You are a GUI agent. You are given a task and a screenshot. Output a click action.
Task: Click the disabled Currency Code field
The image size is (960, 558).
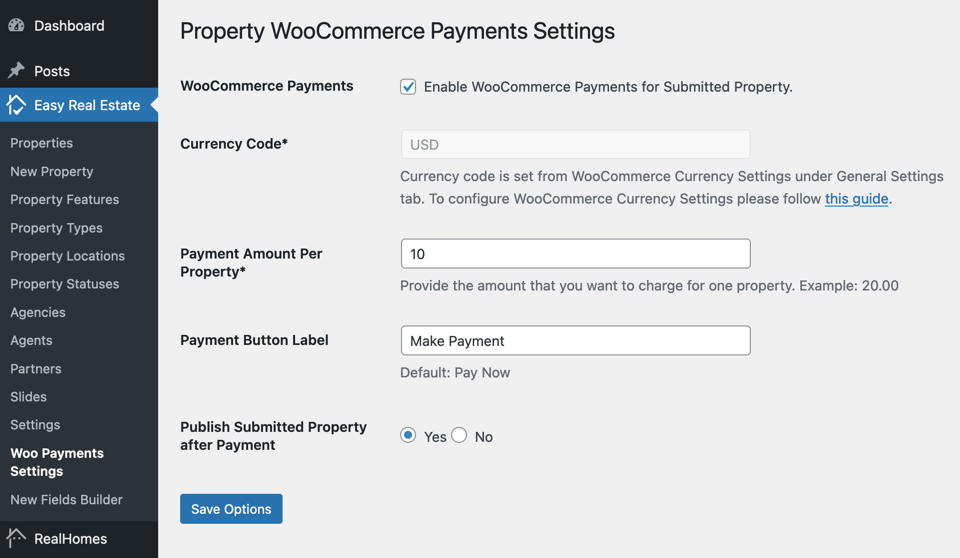(576, 145)
